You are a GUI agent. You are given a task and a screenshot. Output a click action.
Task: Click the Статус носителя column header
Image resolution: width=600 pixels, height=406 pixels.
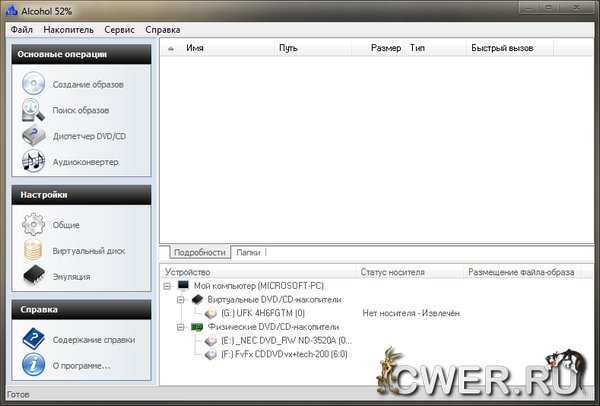click(410, 272)
